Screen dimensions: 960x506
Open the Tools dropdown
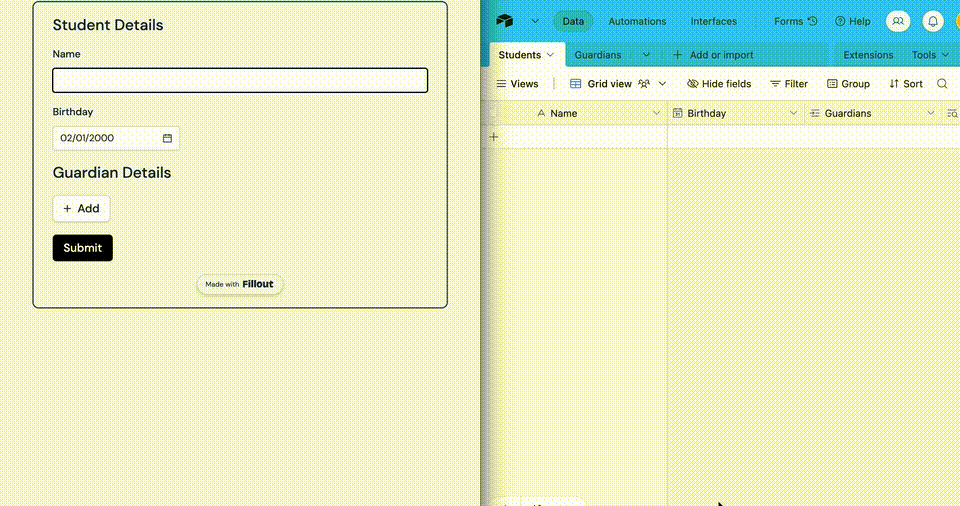pos(930,55)
